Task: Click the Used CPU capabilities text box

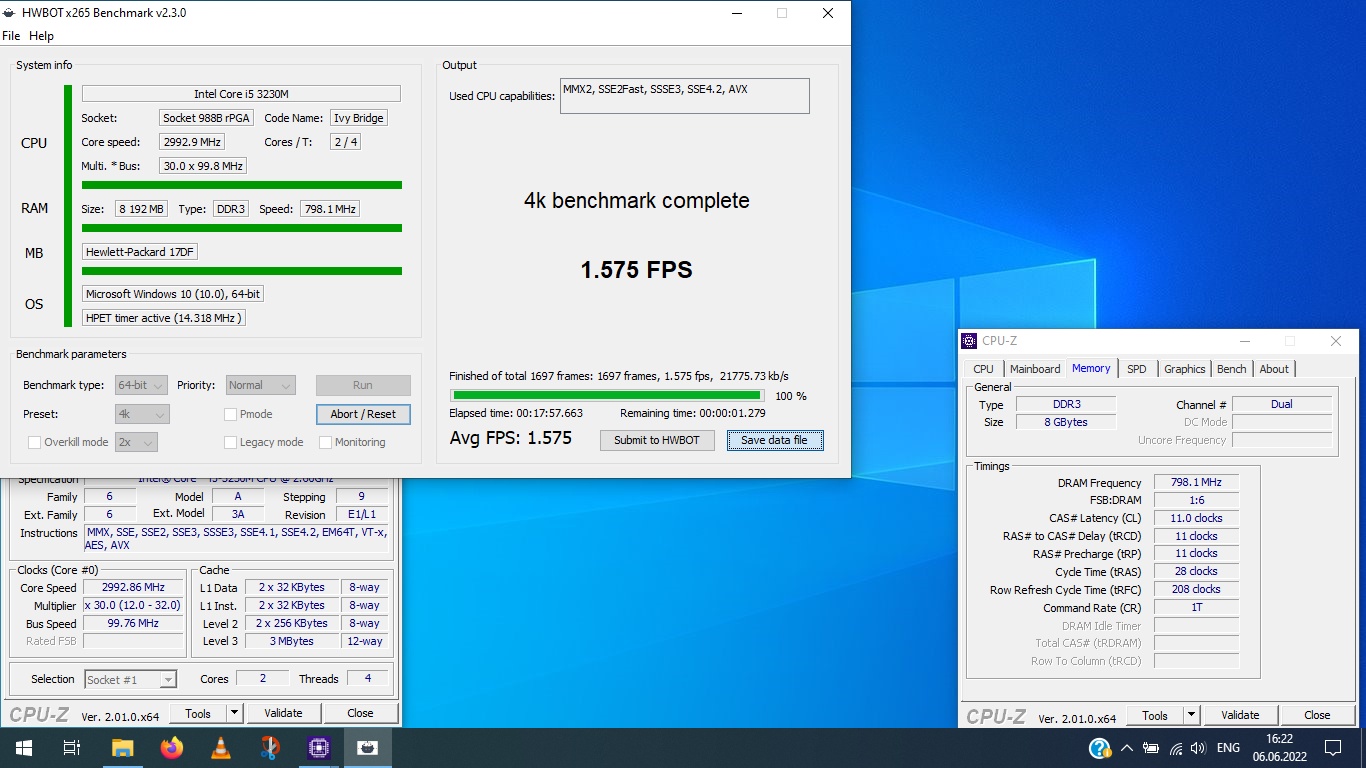Action: pyautogui.click(x=685, y=96)
